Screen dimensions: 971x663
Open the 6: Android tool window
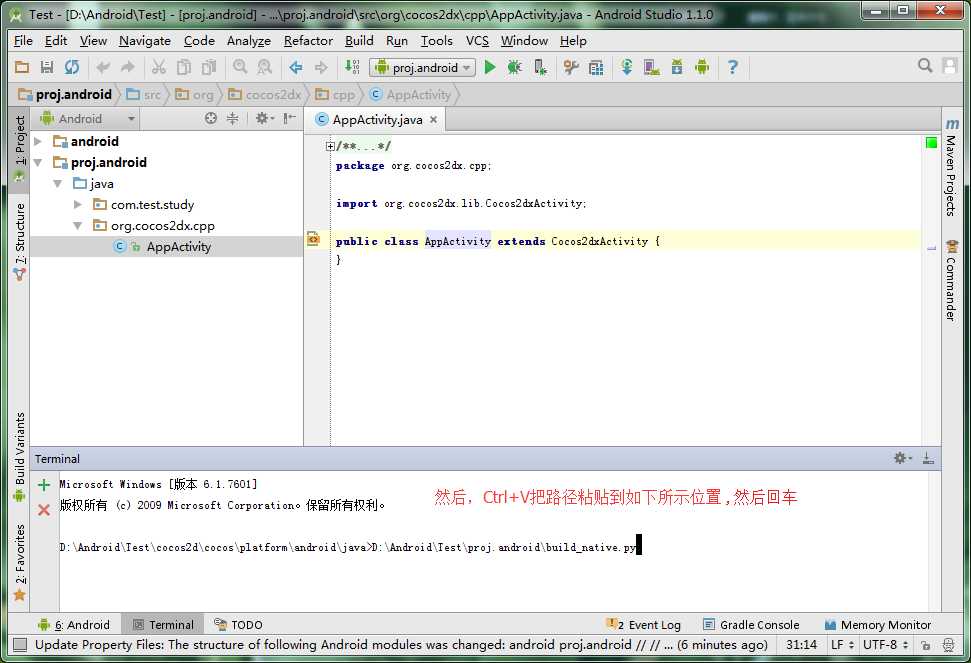[x=74, y=625]
